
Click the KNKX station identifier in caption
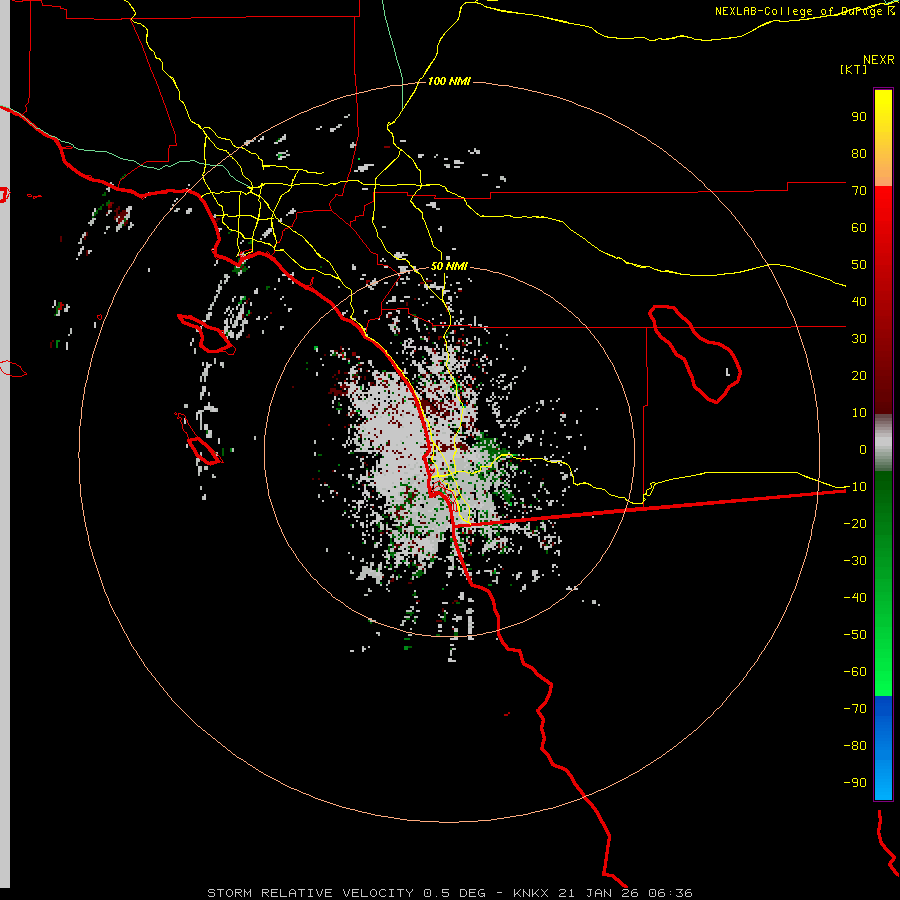click(x=530, y=893)
